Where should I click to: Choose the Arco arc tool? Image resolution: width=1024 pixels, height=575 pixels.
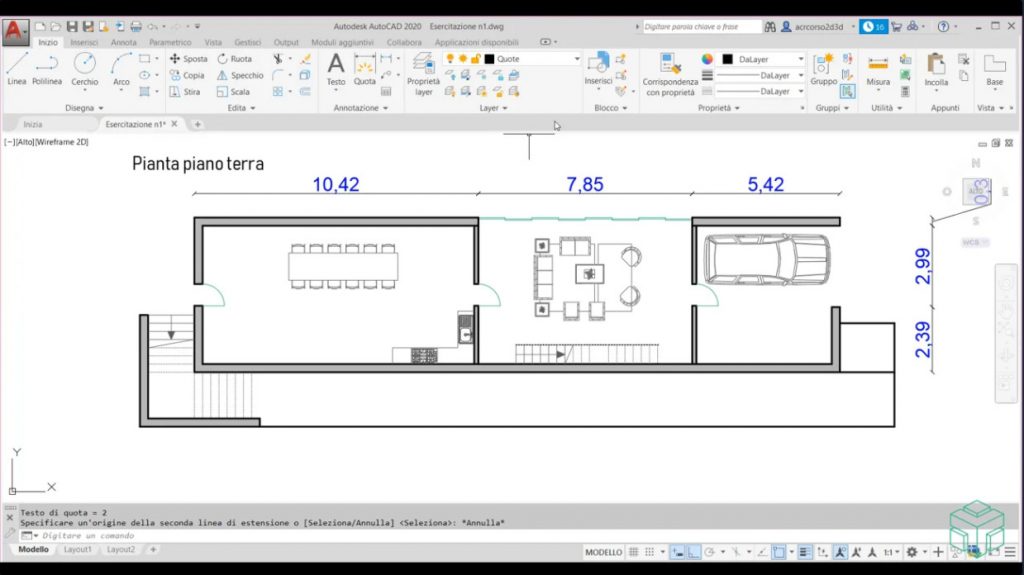coord(121,69)
